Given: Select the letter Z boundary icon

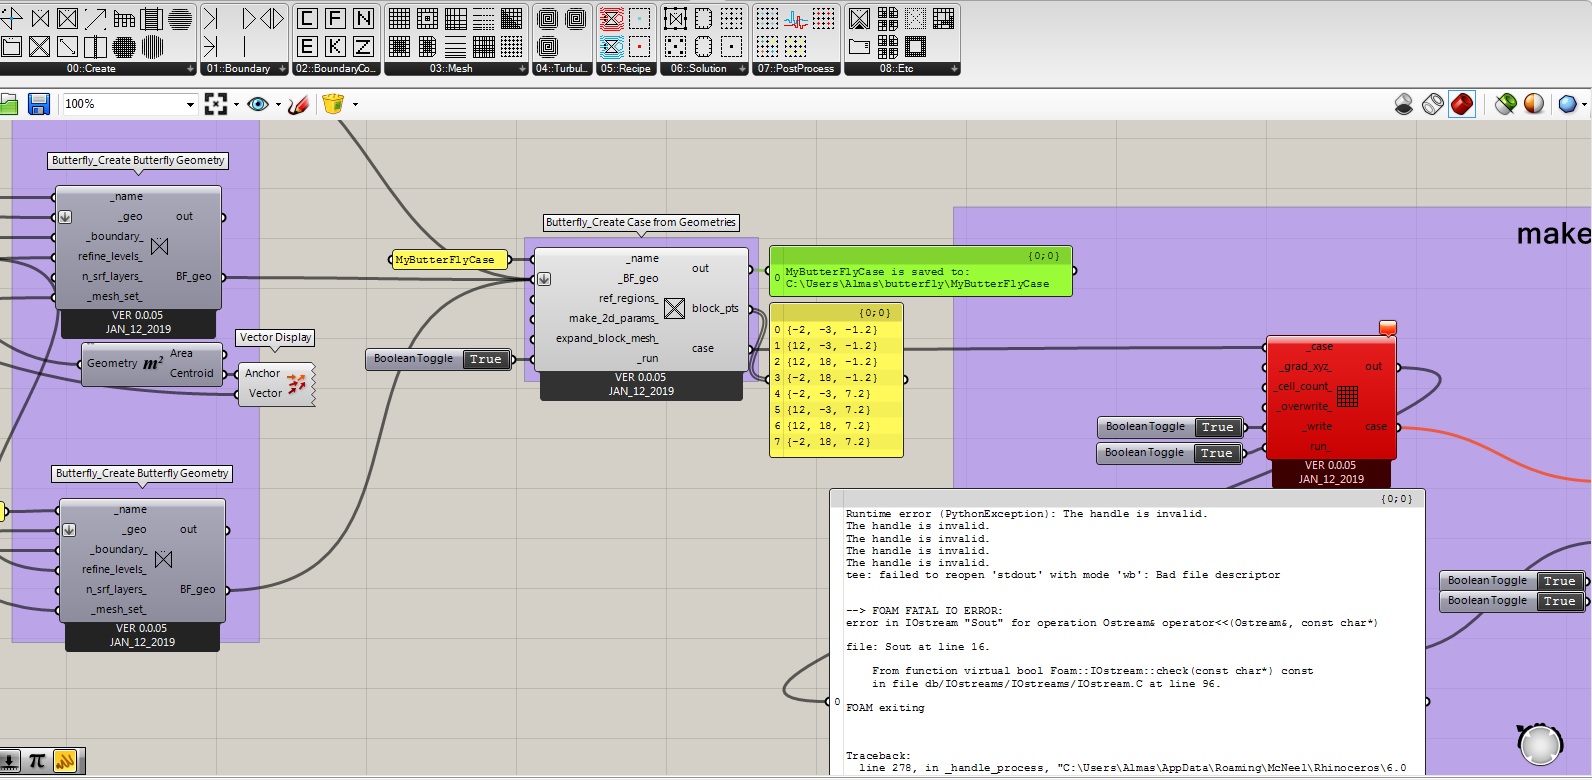Looking at the screenshot, I should pyautogui.click(x=363, y=46).
